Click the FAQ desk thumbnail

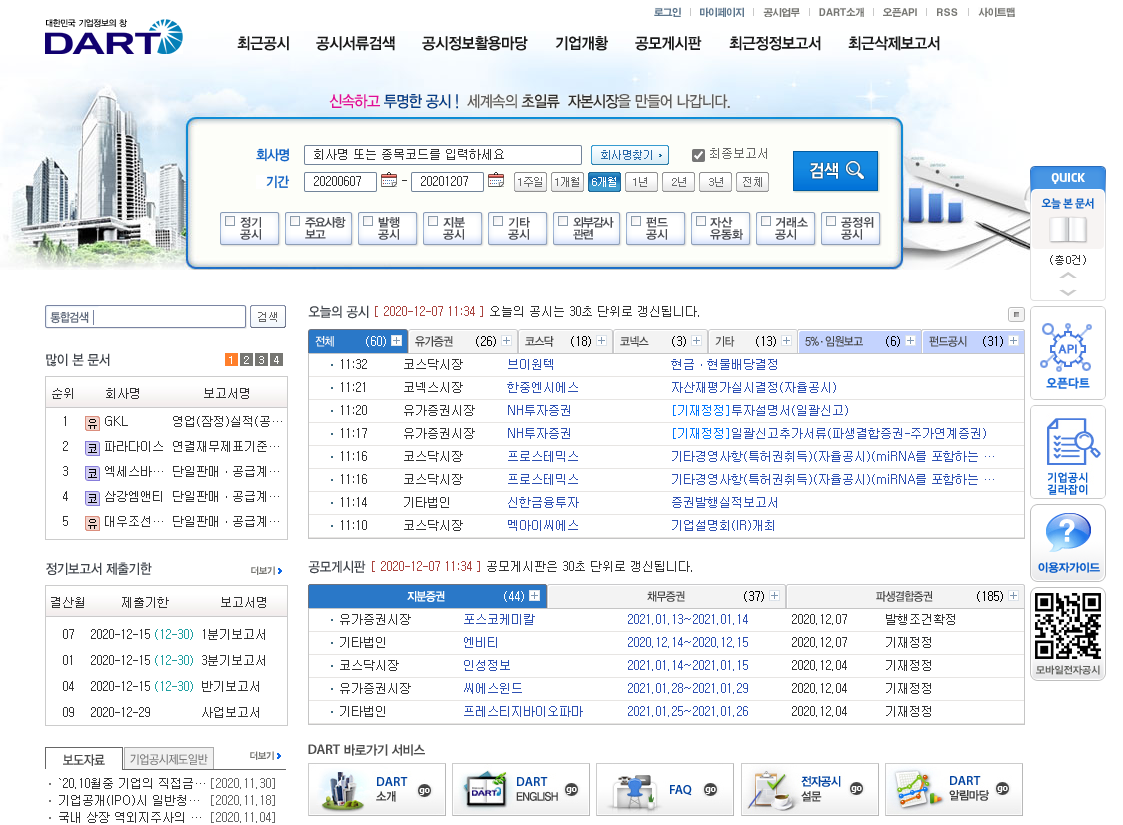(635, 791)
